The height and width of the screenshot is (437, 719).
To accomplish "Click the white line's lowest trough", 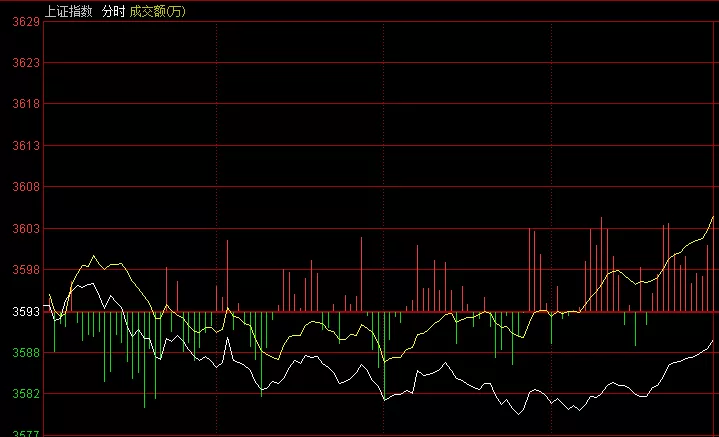I will (x=518, y=413).
